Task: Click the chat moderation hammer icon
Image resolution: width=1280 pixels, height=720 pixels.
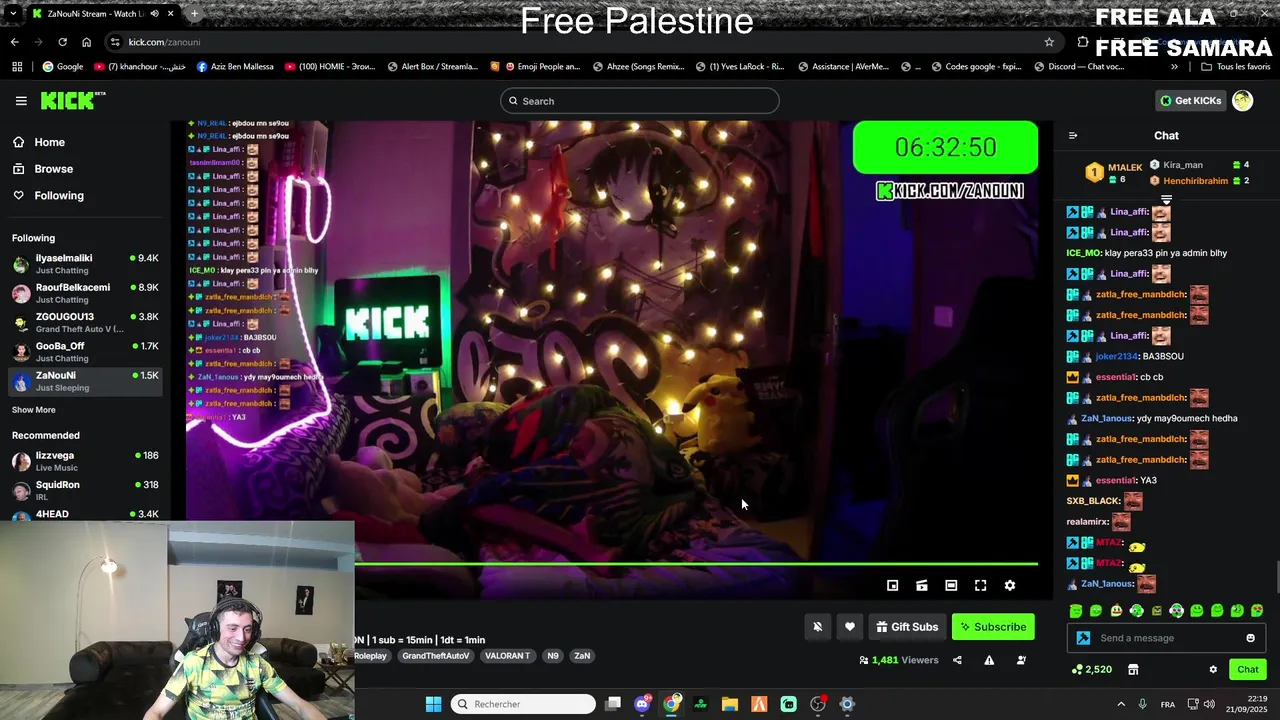Action: tap(1083, 638)
